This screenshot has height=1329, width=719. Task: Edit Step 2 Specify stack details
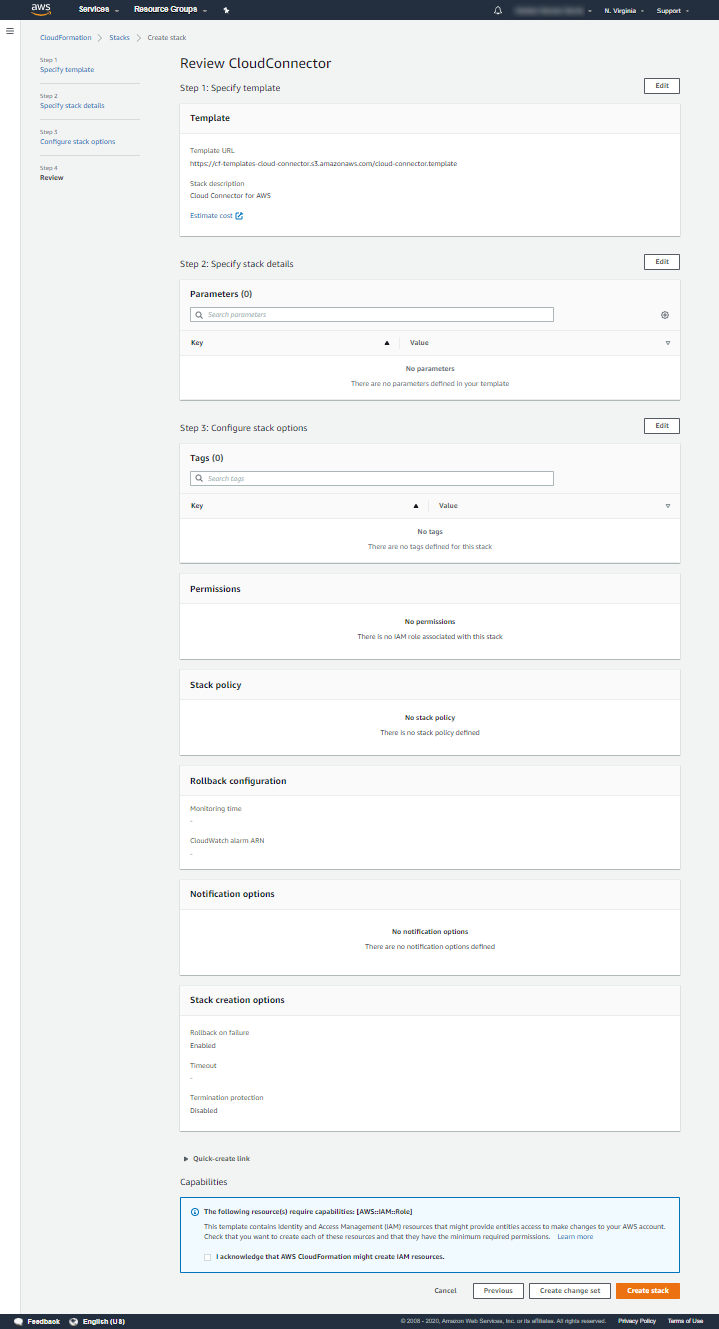click(662, 262)
